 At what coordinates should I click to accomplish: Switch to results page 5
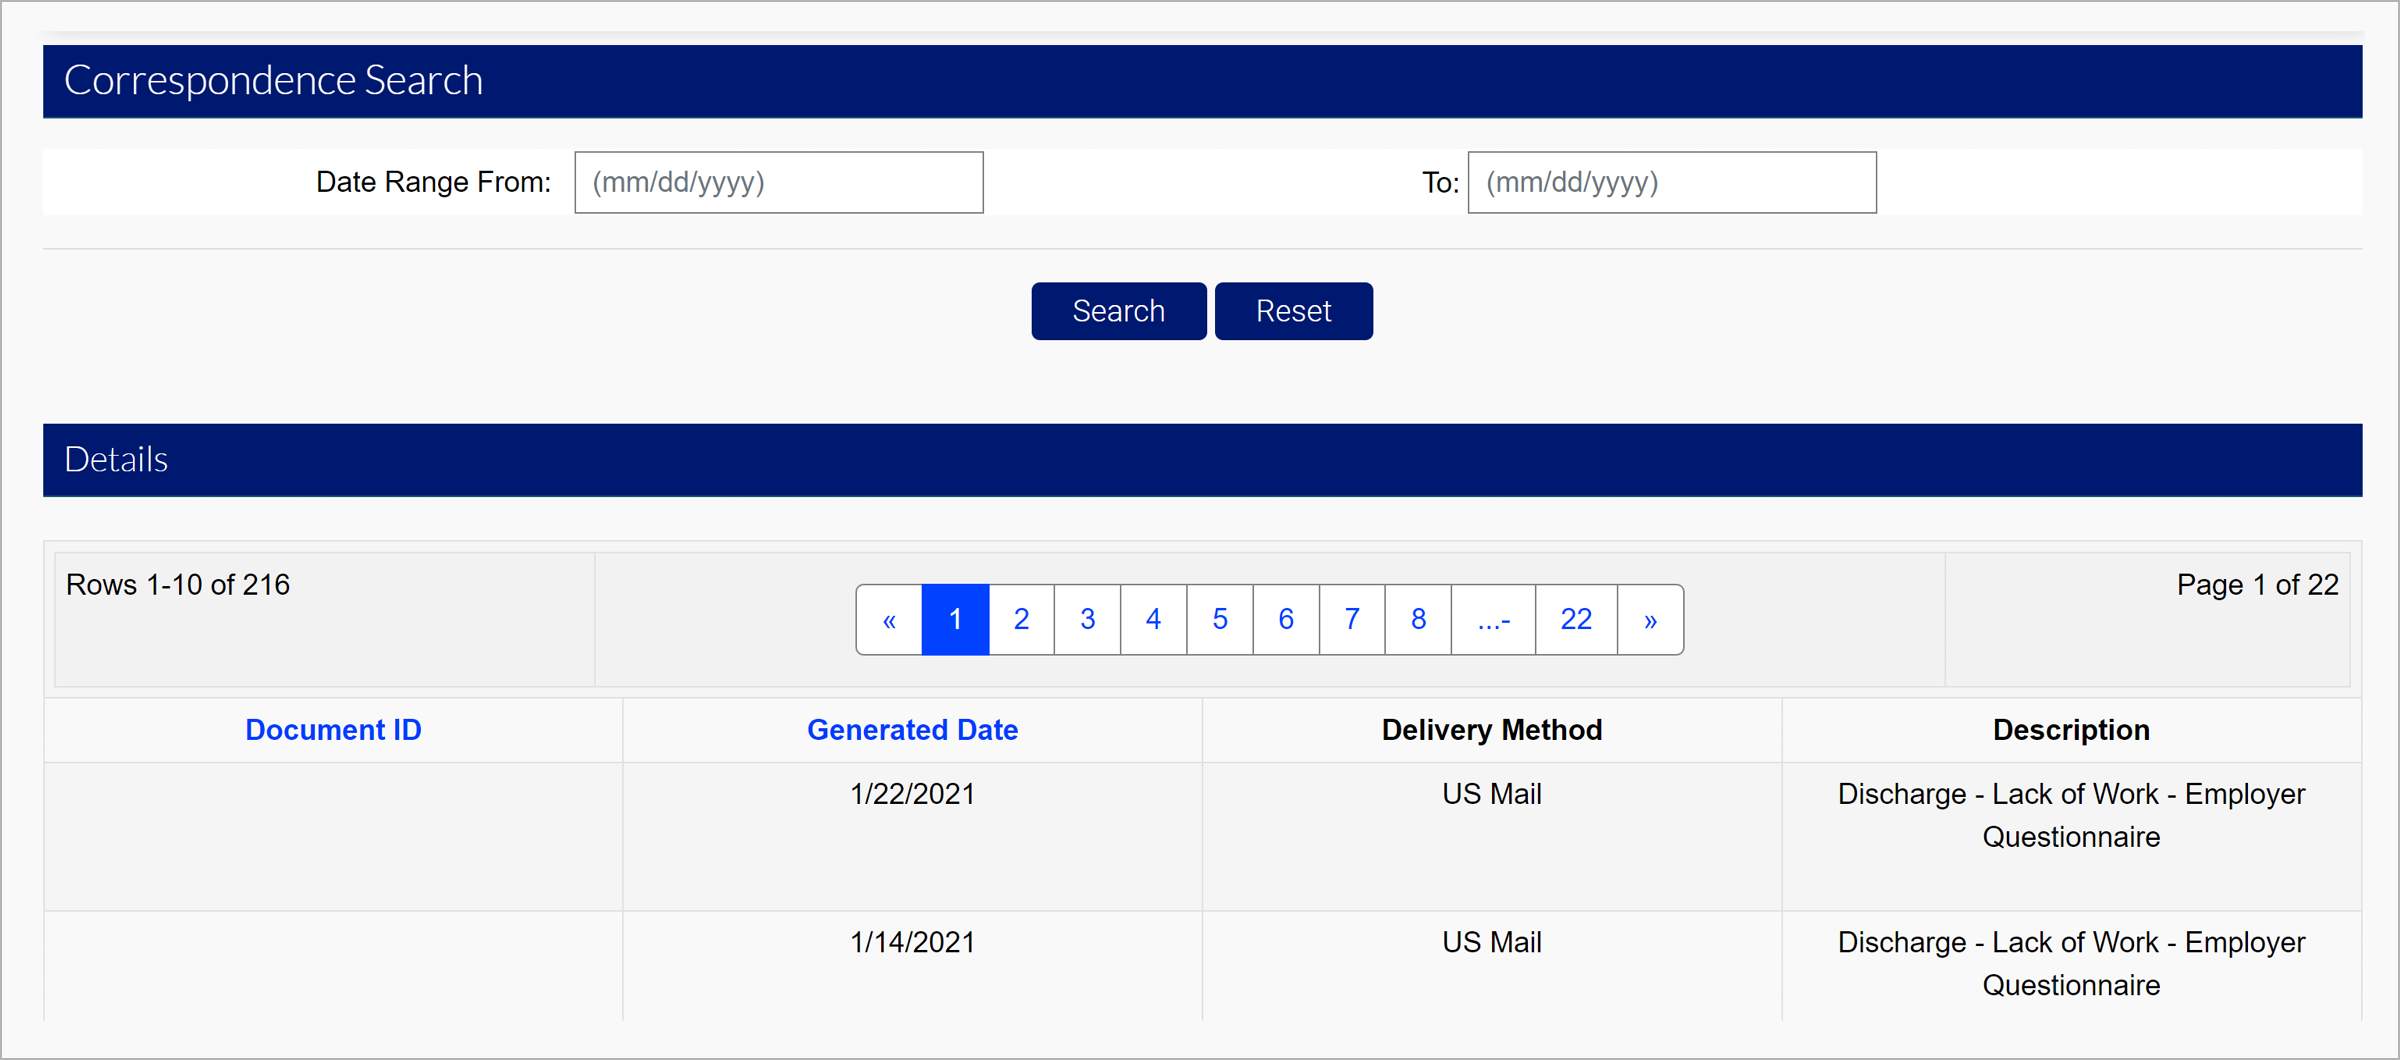(1219, 620)
